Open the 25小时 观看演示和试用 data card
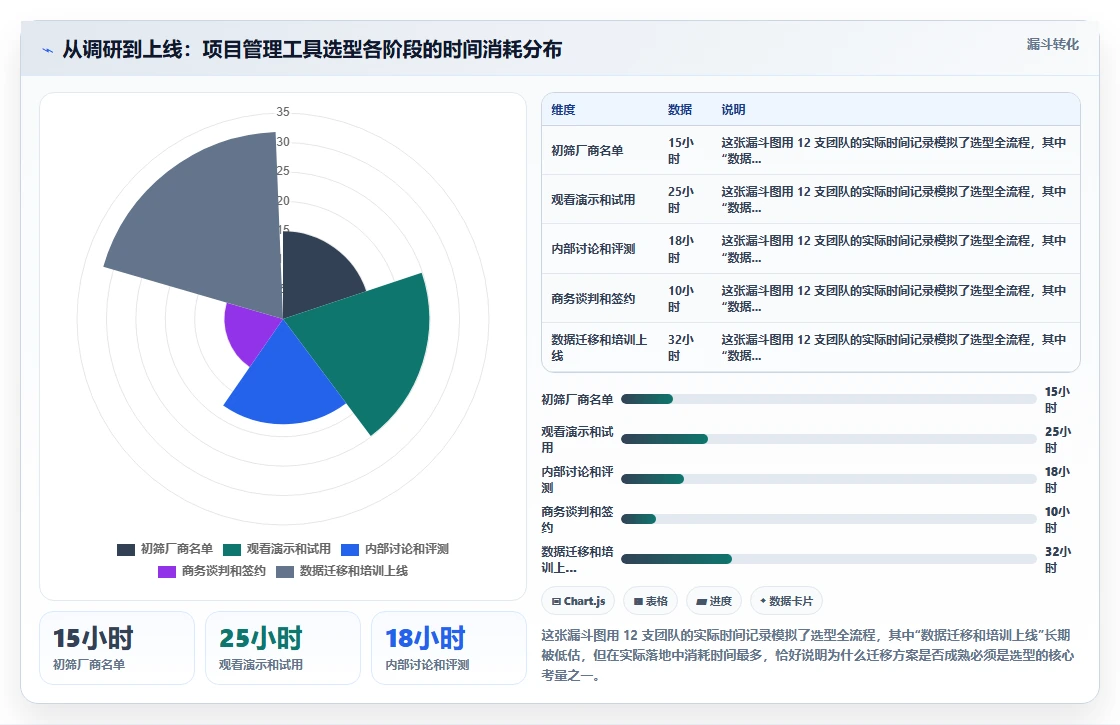The image size is (1120, 725). [283, 648]
